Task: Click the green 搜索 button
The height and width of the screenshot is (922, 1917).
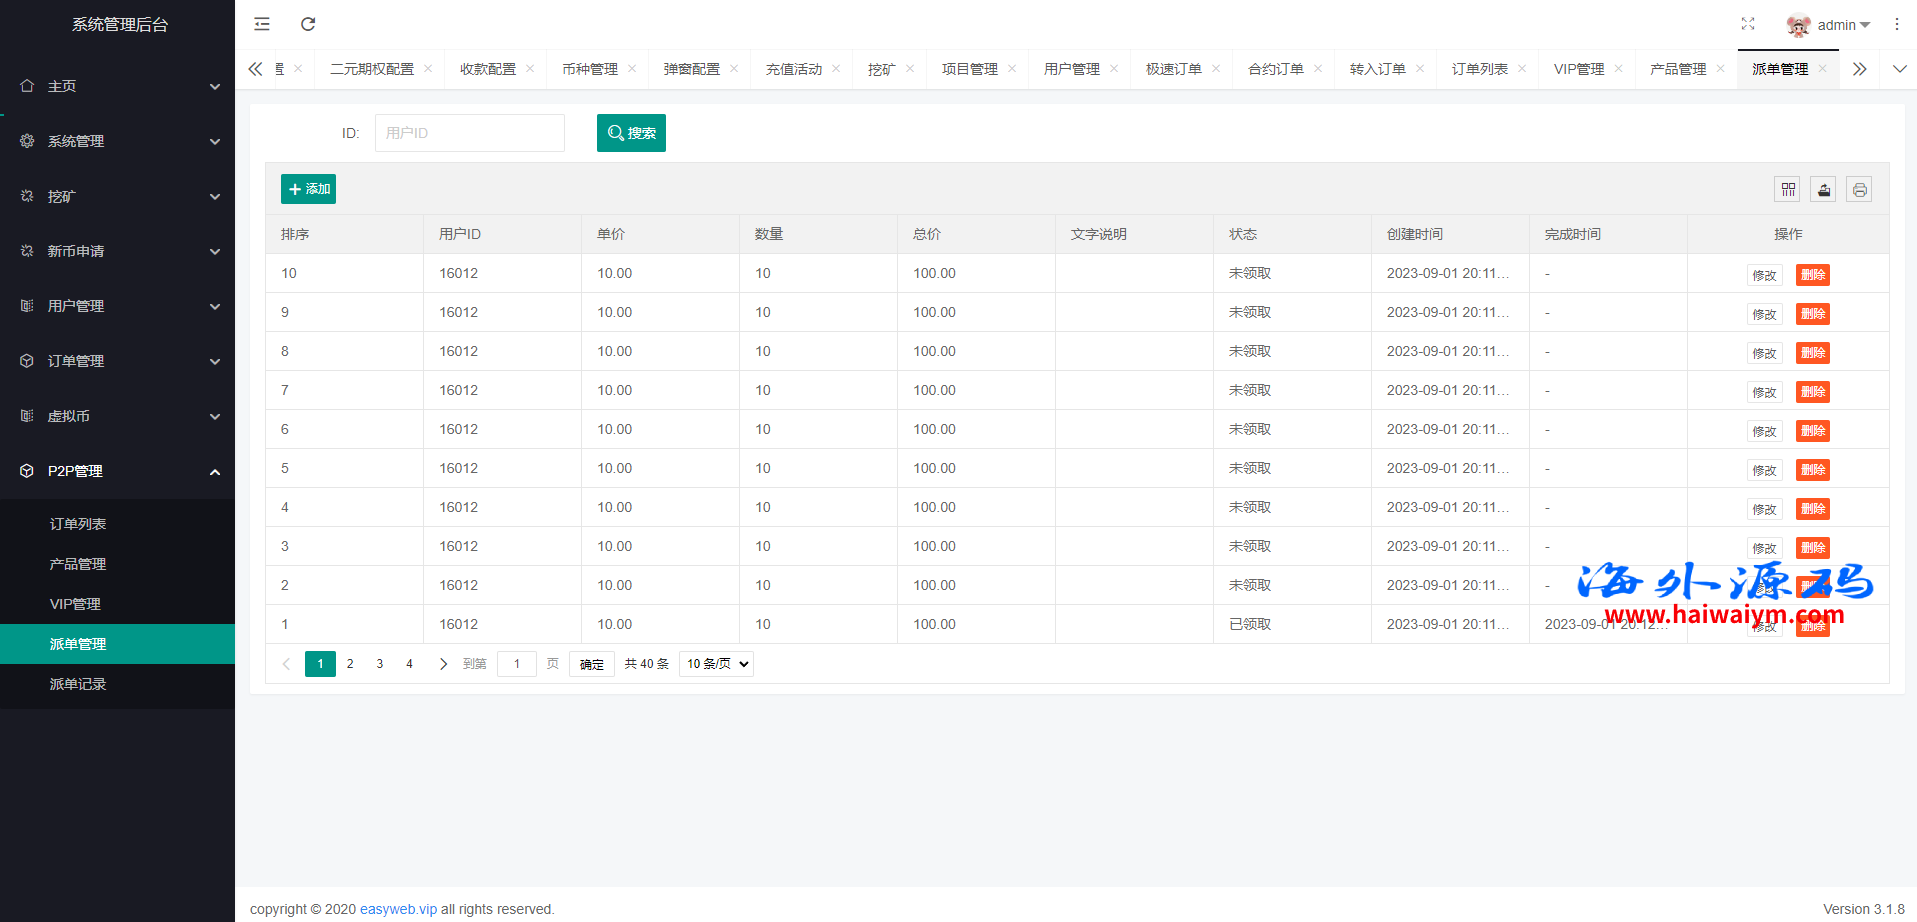Action: (x=631, y=133)
